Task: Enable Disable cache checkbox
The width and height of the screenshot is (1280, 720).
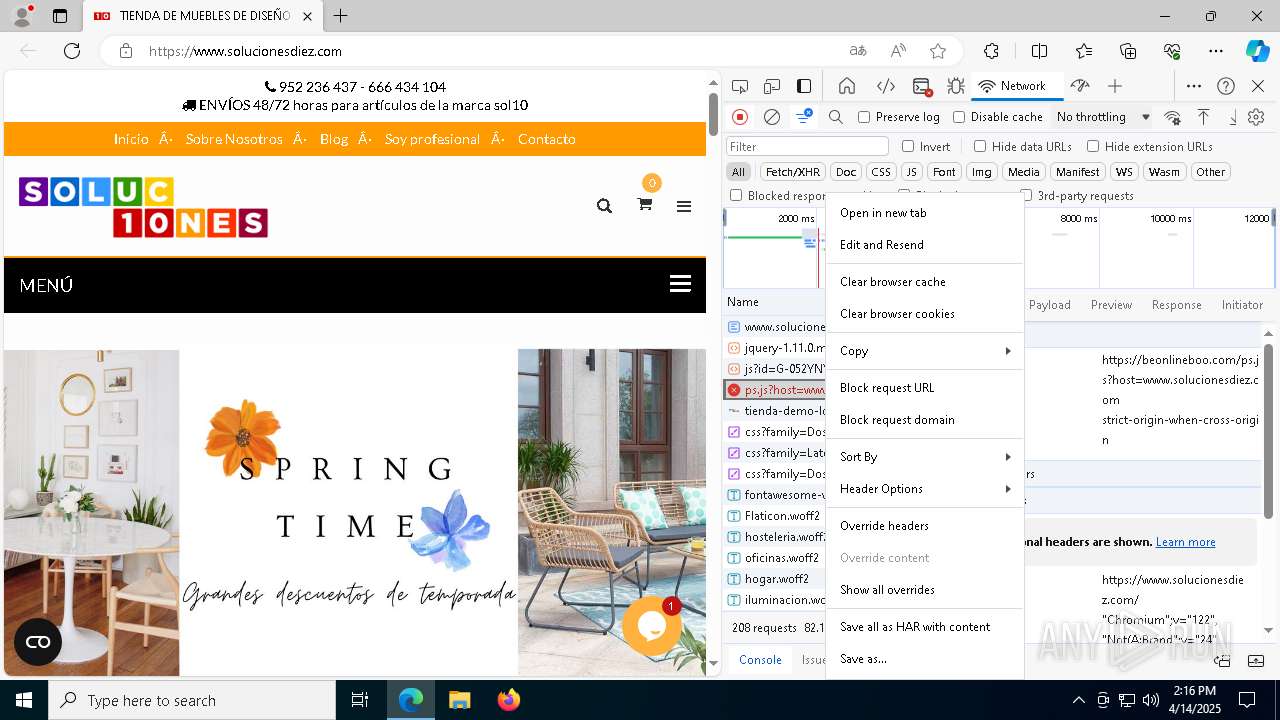Action: [x=958, y=117]
